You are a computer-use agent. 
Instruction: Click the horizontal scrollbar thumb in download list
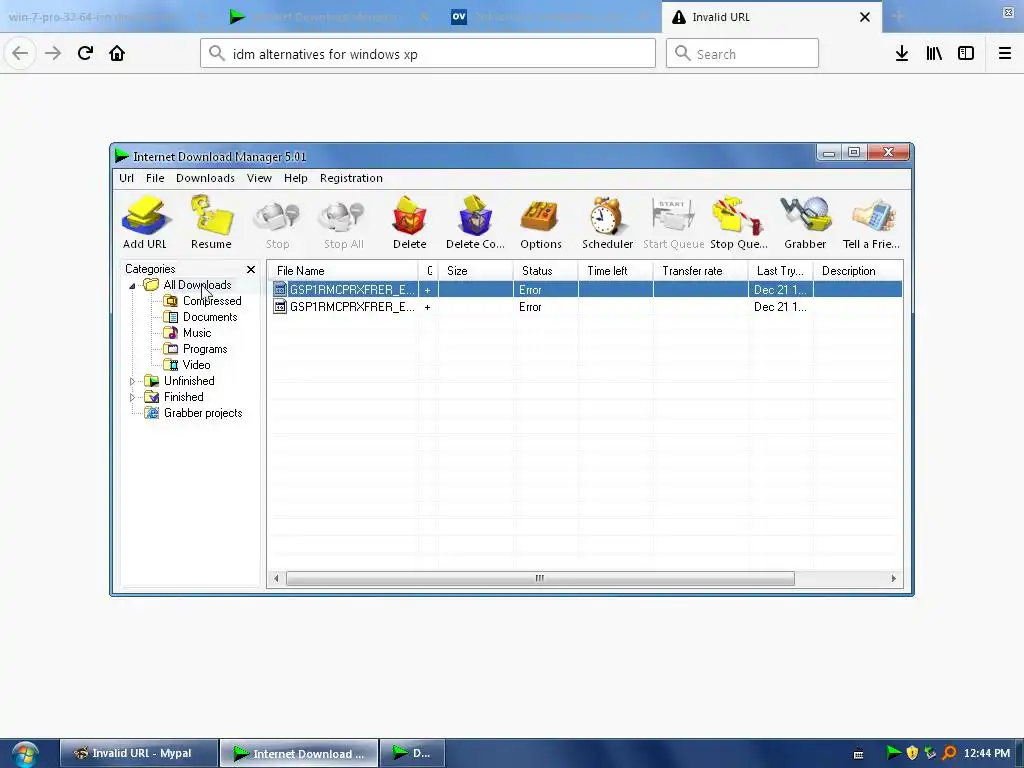coord(540,578)
